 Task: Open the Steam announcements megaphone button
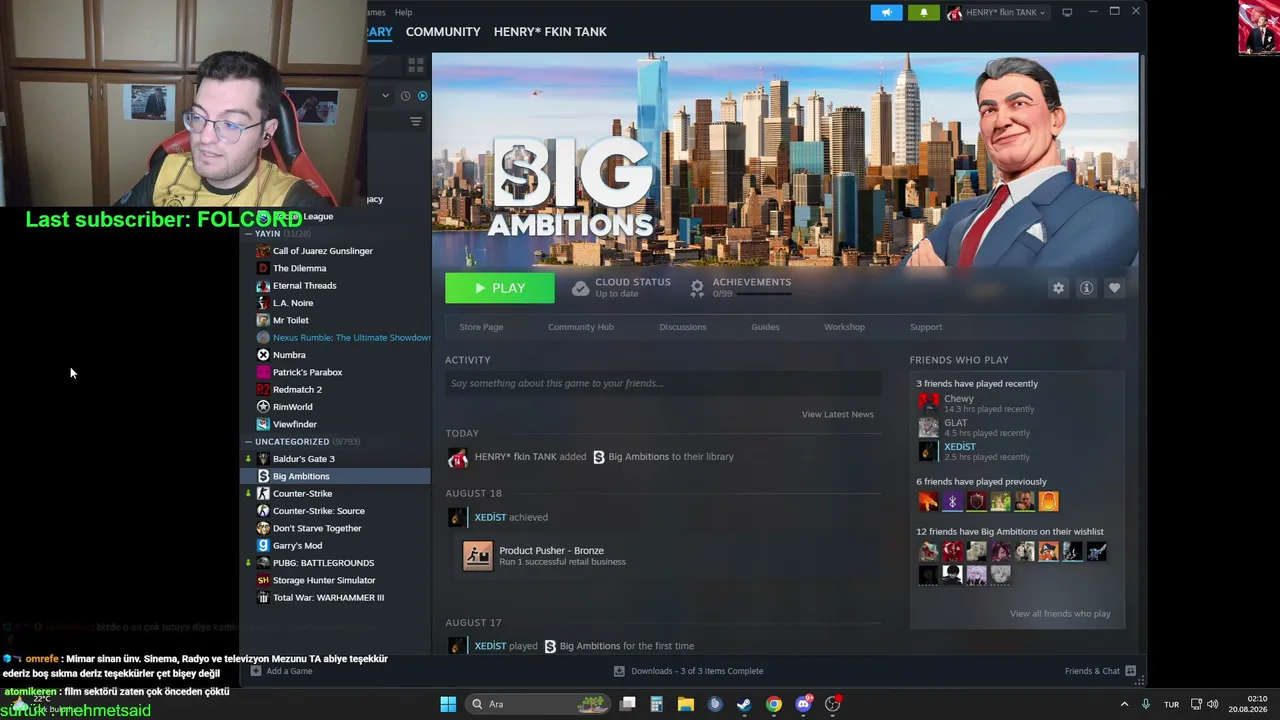tap(886, 13)
